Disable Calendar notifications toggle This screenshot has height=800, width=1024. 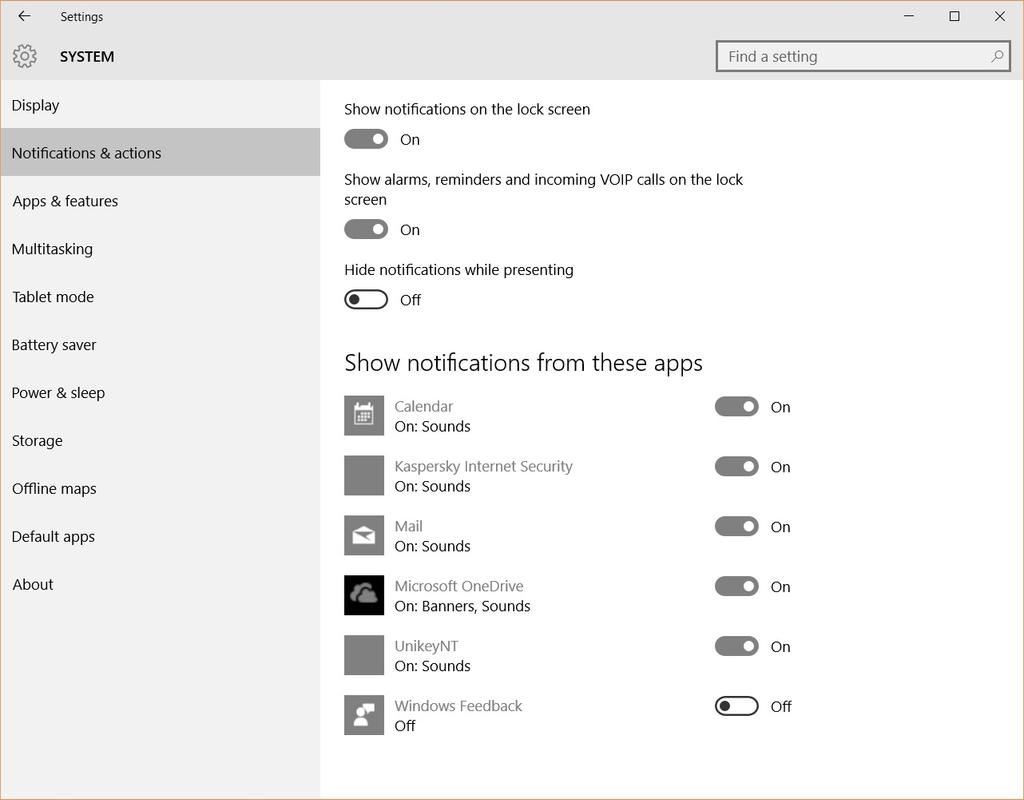click(736, 407)
